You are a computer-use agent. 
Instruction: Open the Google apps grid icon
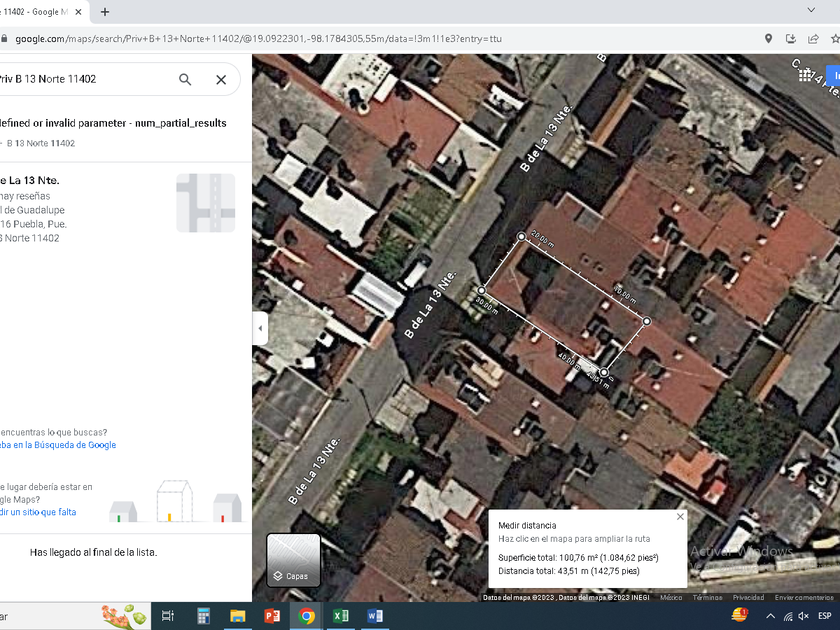pos(807,76)
